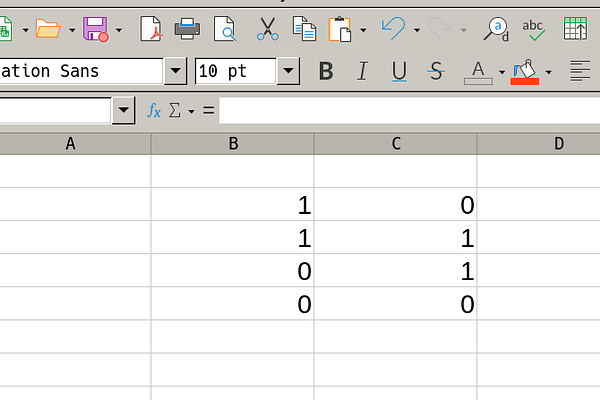Open the New Spreadsheet dropdown arrow
This screenshot has width=600, height=400.
(x=26, y=30)
